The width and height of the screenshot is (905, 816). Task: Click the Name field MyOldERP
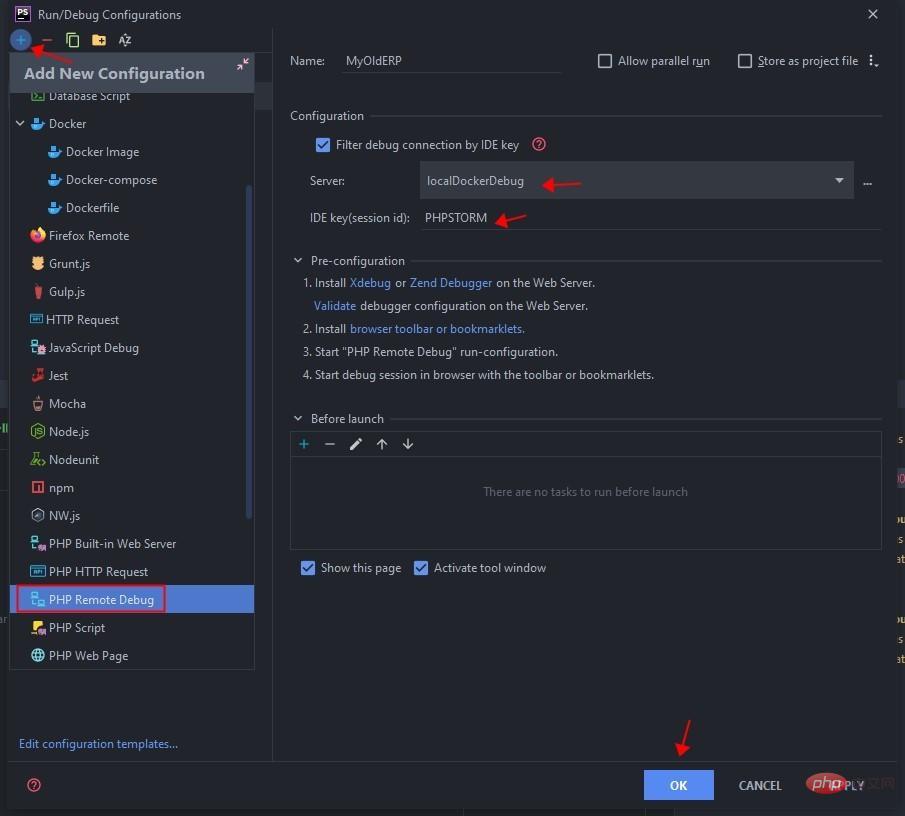click(x=452, y=61)
